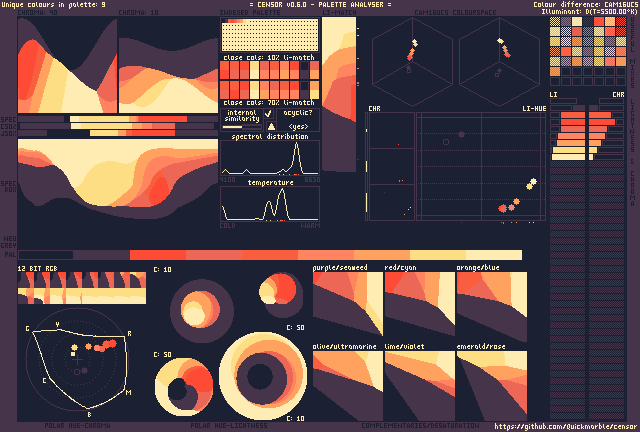Click the right CAM16UCS hexagon cube plot
This screenshot has width=640, height=432.
coord(500,62)
